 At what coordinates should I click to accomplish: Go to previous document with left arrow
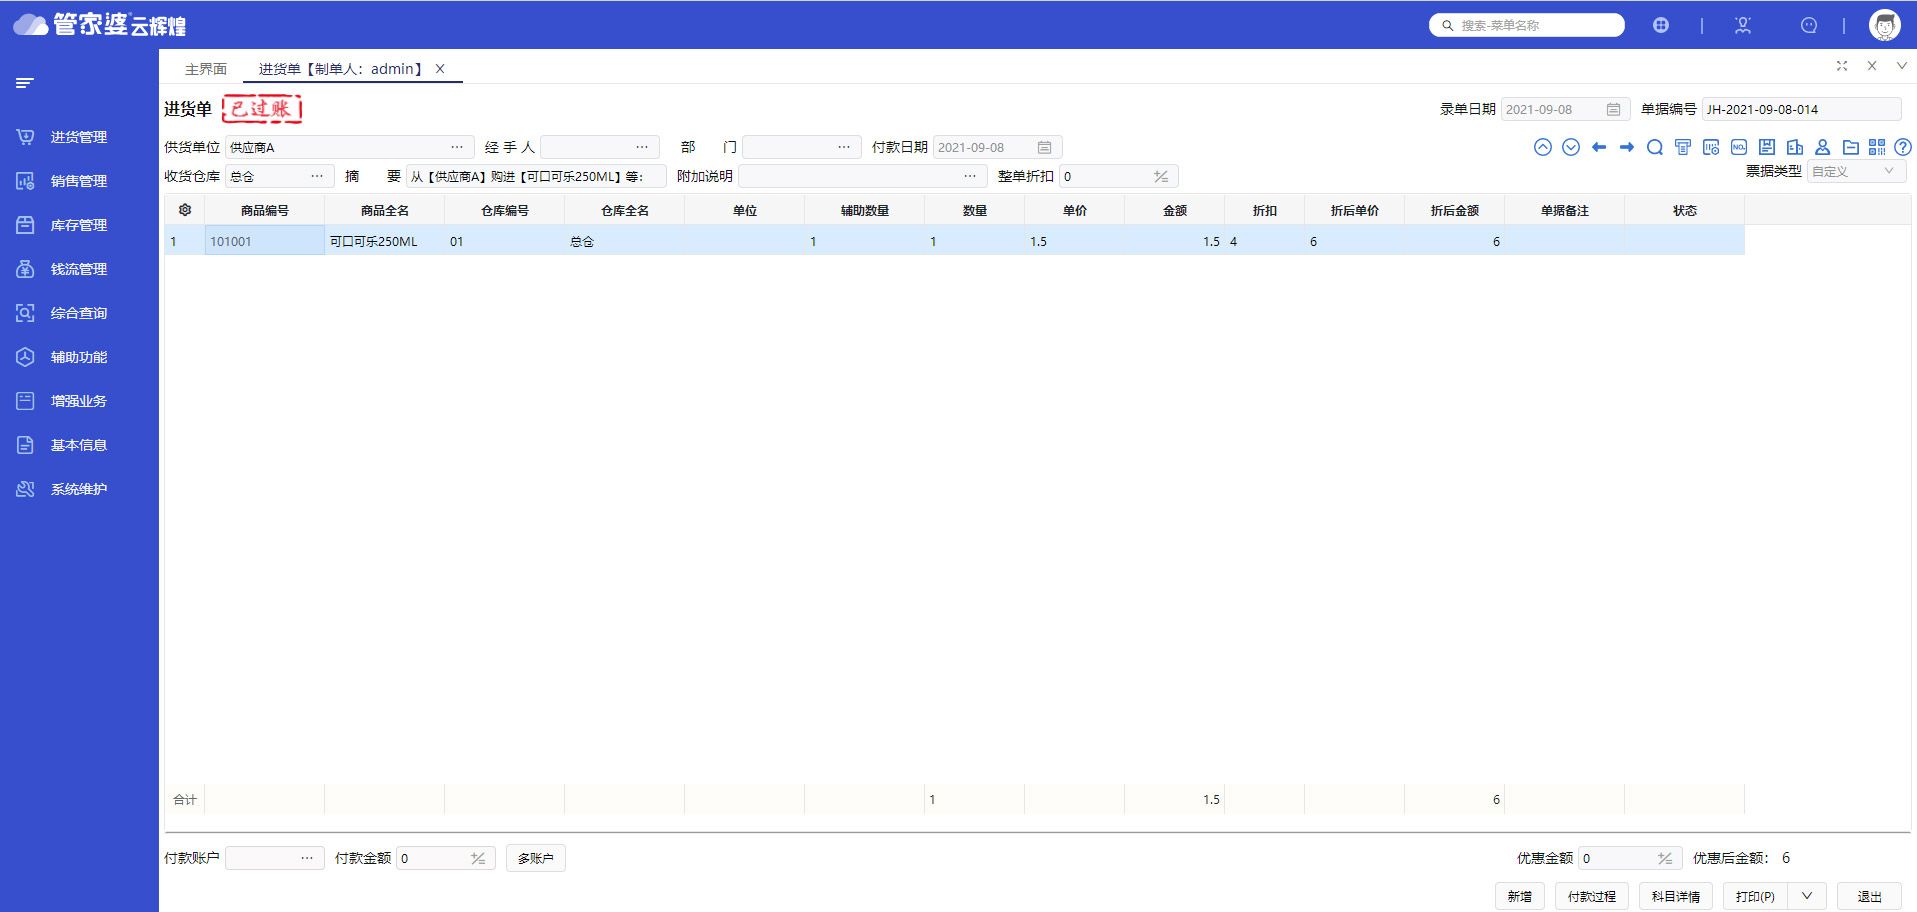1599,147
